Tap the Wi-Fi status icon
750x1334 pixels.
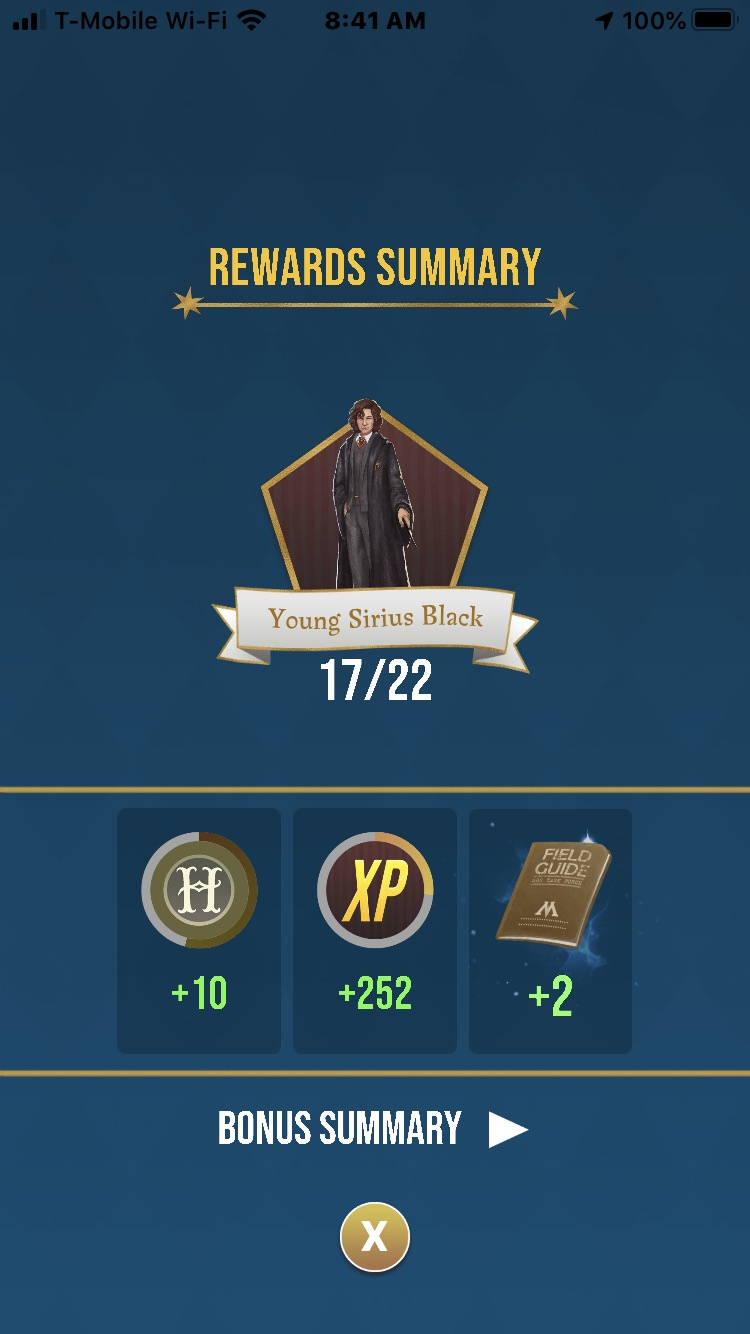click(252, 20)
